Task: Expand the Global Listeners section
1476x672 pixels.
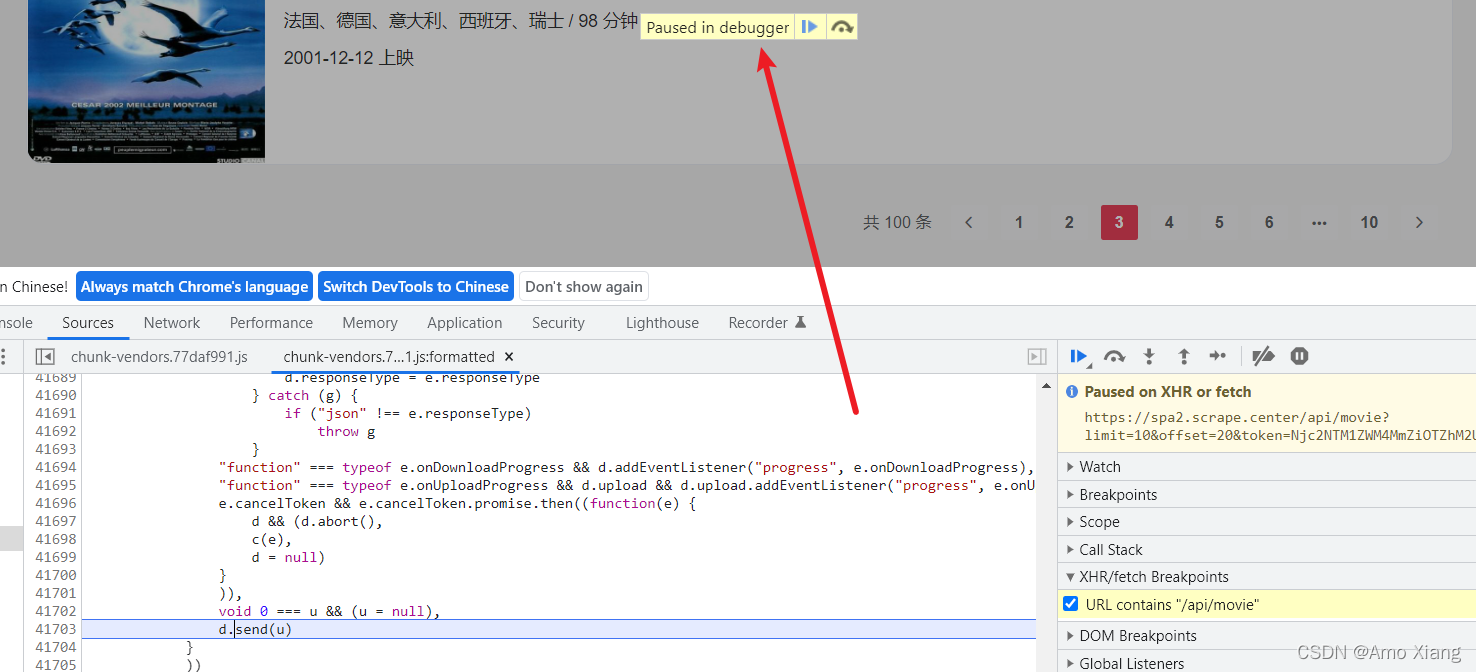Action: coord(1267,663)
